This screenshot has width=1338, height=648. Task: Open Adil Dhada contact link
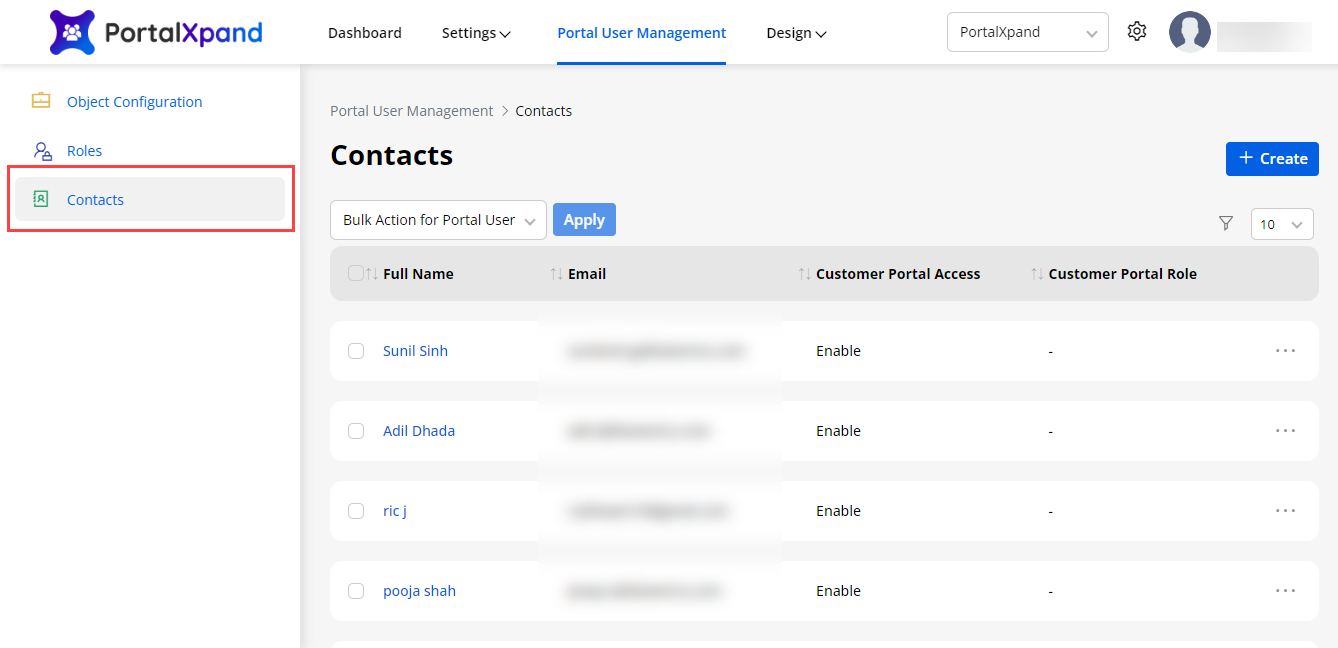[418, 431]
